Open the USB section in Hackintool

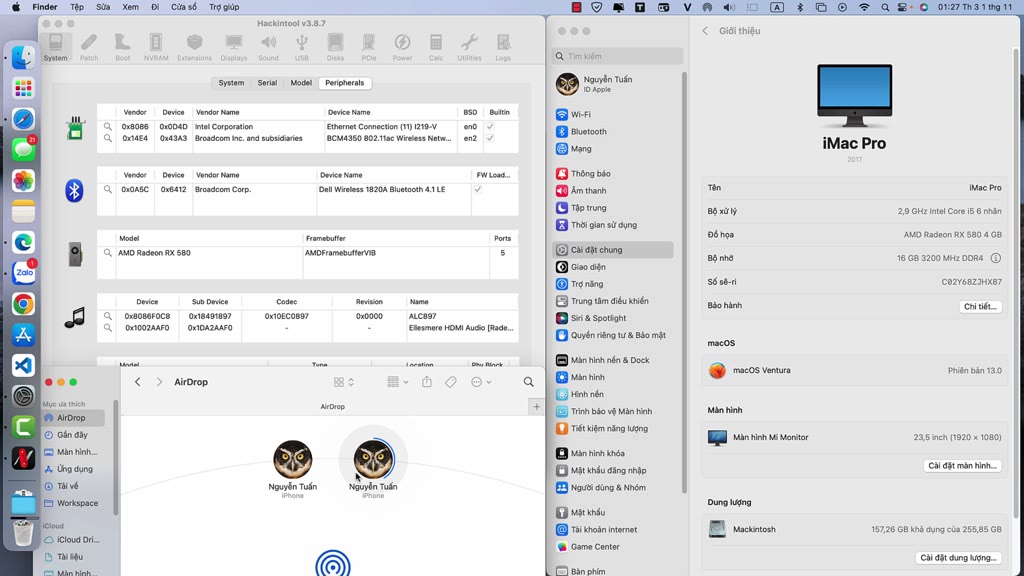coord(301,46)
